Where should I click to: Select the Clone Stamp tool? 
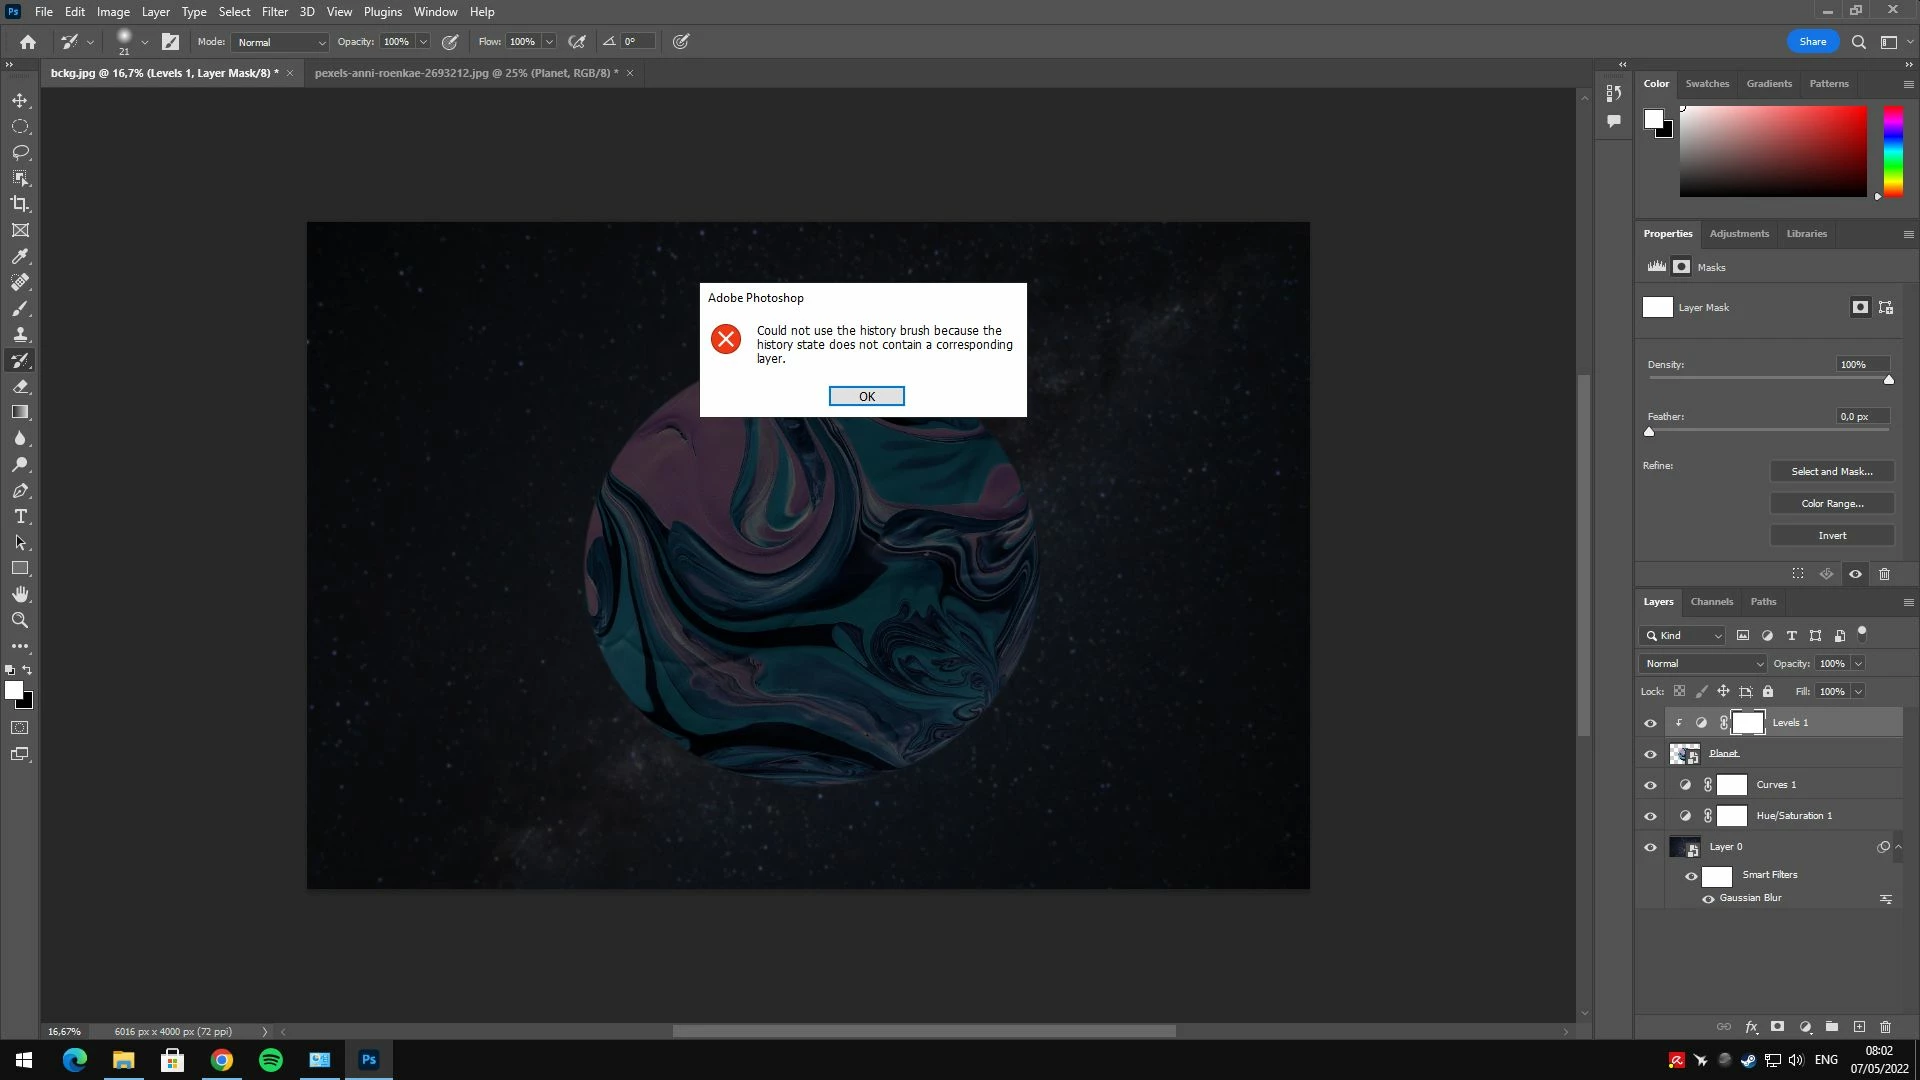pos(20,334)
